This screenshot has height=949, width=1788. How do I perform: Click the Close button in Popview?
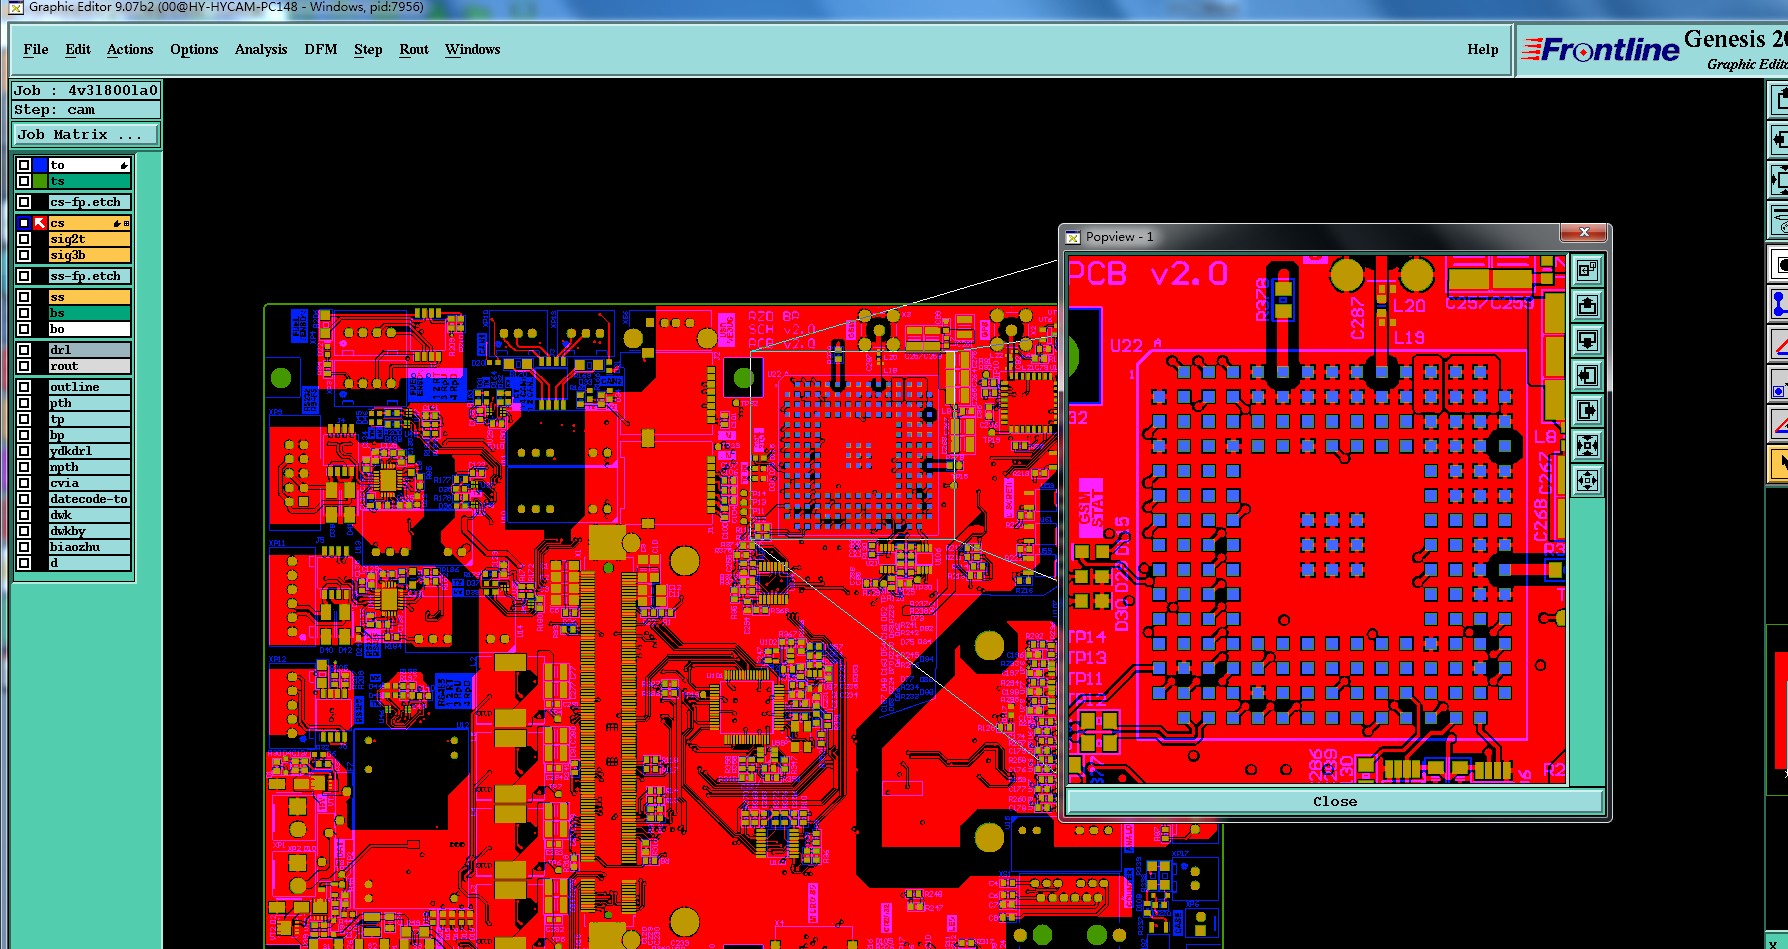tap(1335, 801)
